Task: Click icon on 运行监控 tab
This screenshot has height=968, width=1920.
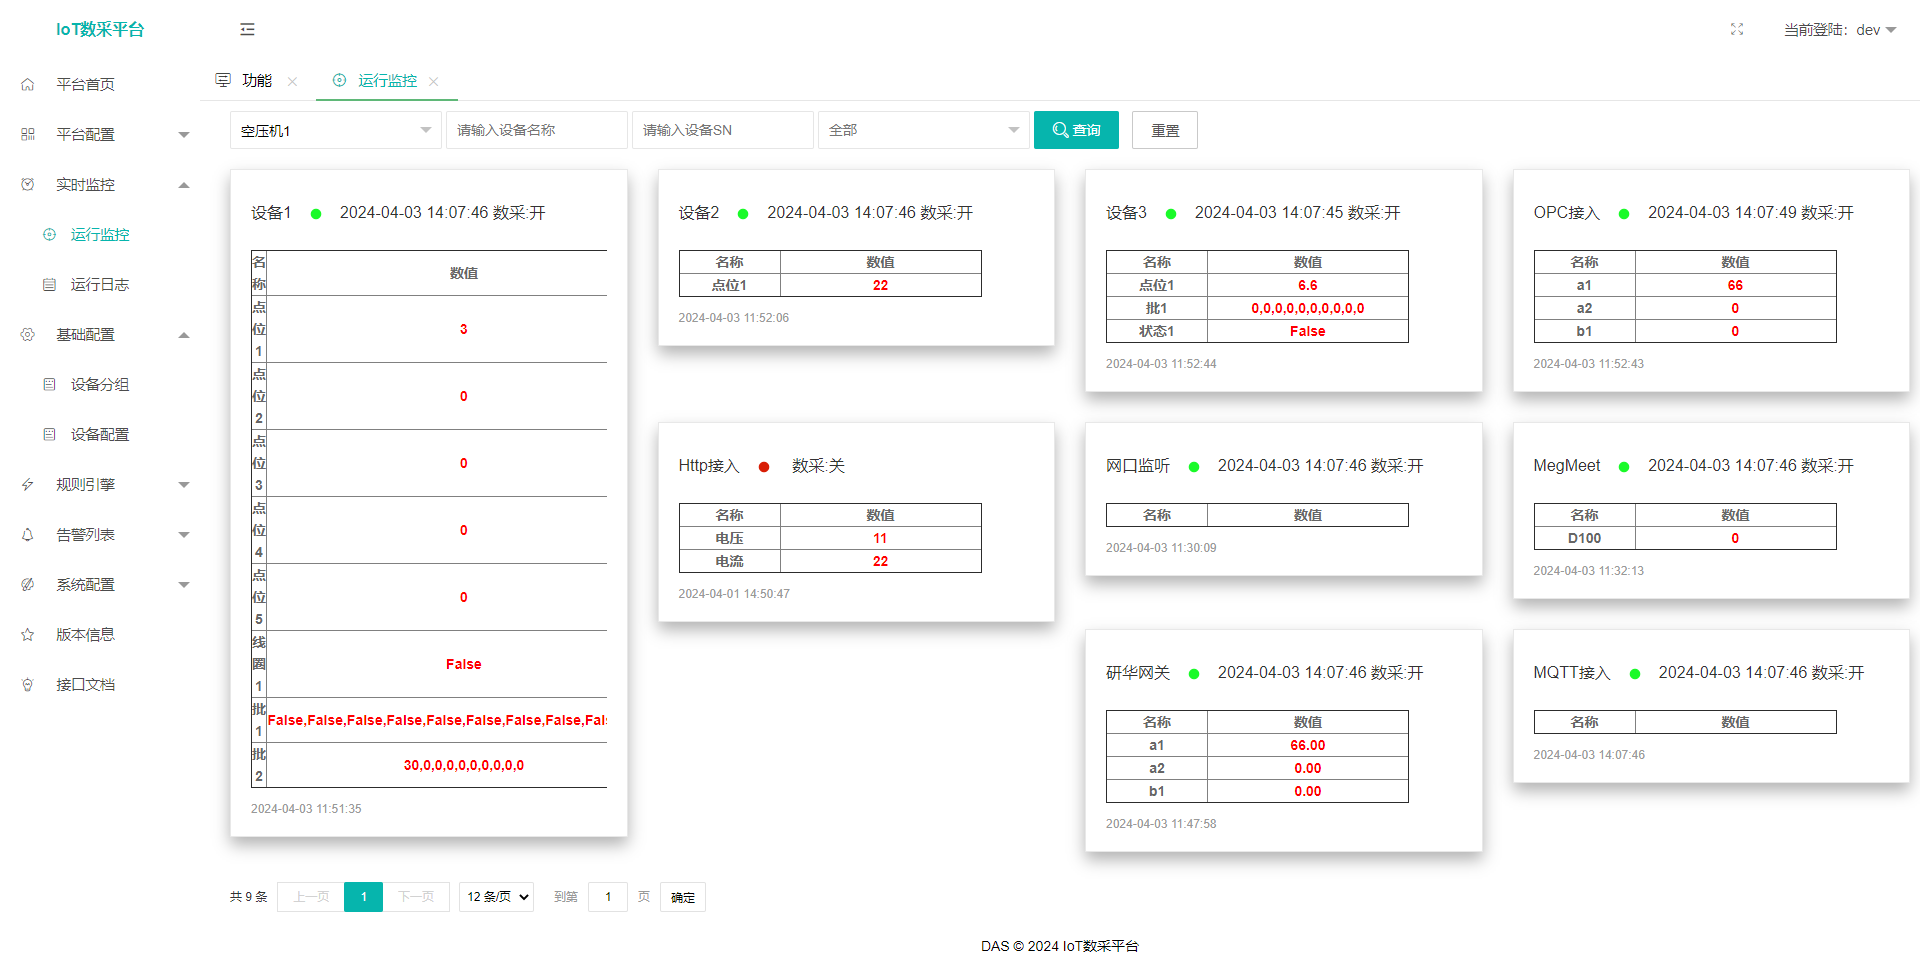Action: (x=339, y=80)
